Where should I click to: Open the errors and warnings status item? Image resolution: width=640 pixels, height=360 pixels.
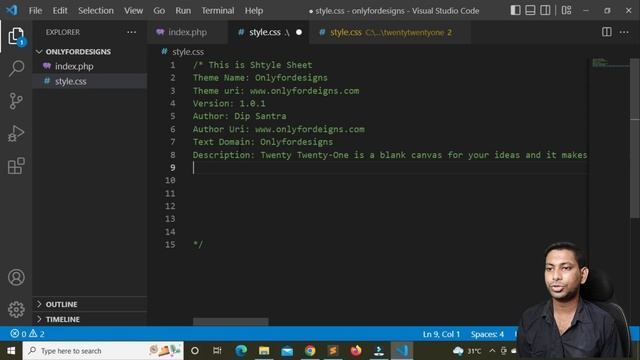27,334
